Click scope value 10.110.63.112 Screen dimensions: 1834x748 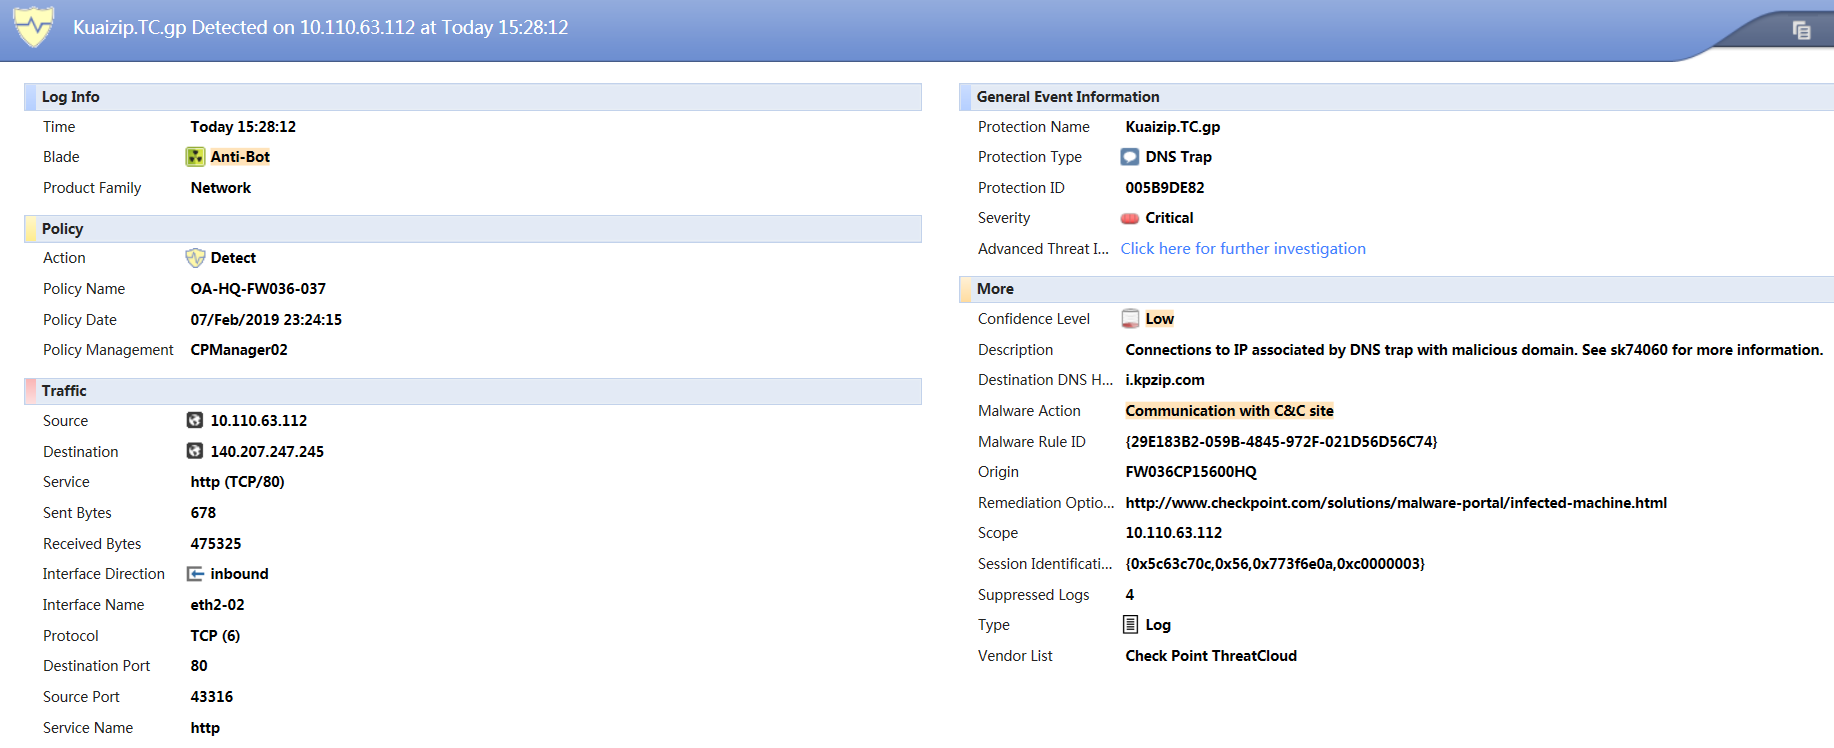[x=1174, y=533]
